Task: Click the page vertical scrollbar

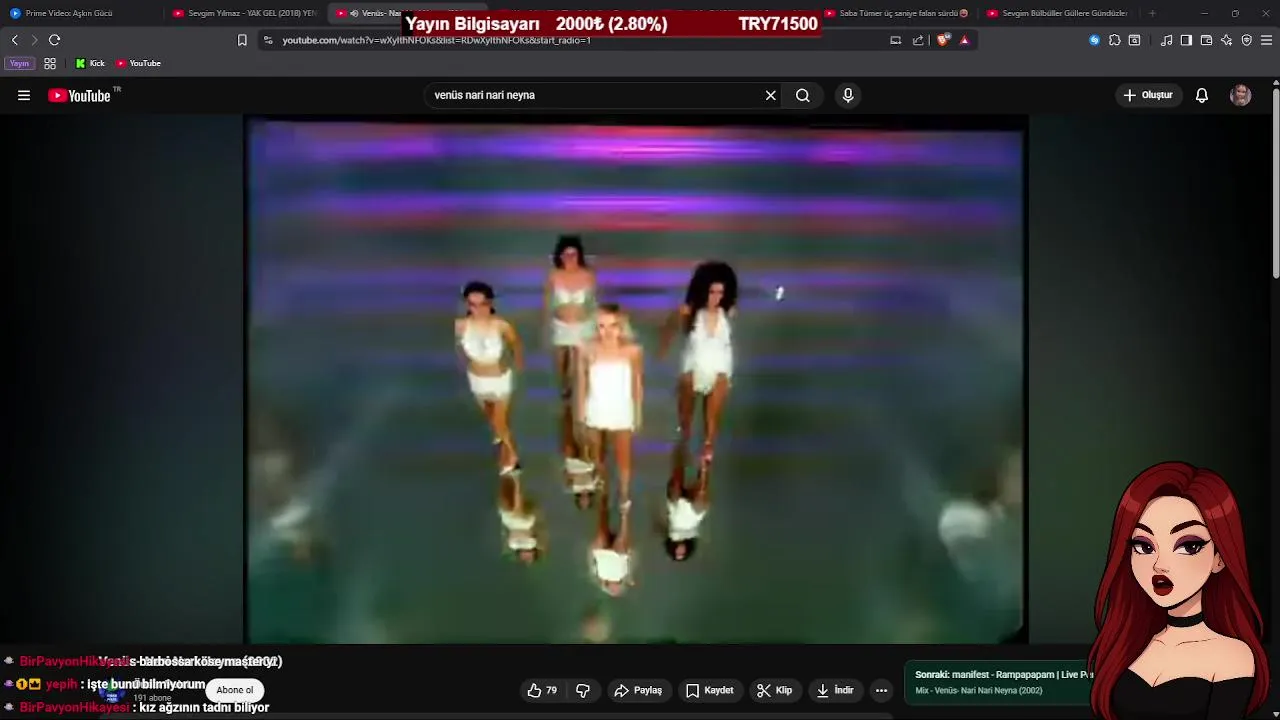Action: point(1275,185)
